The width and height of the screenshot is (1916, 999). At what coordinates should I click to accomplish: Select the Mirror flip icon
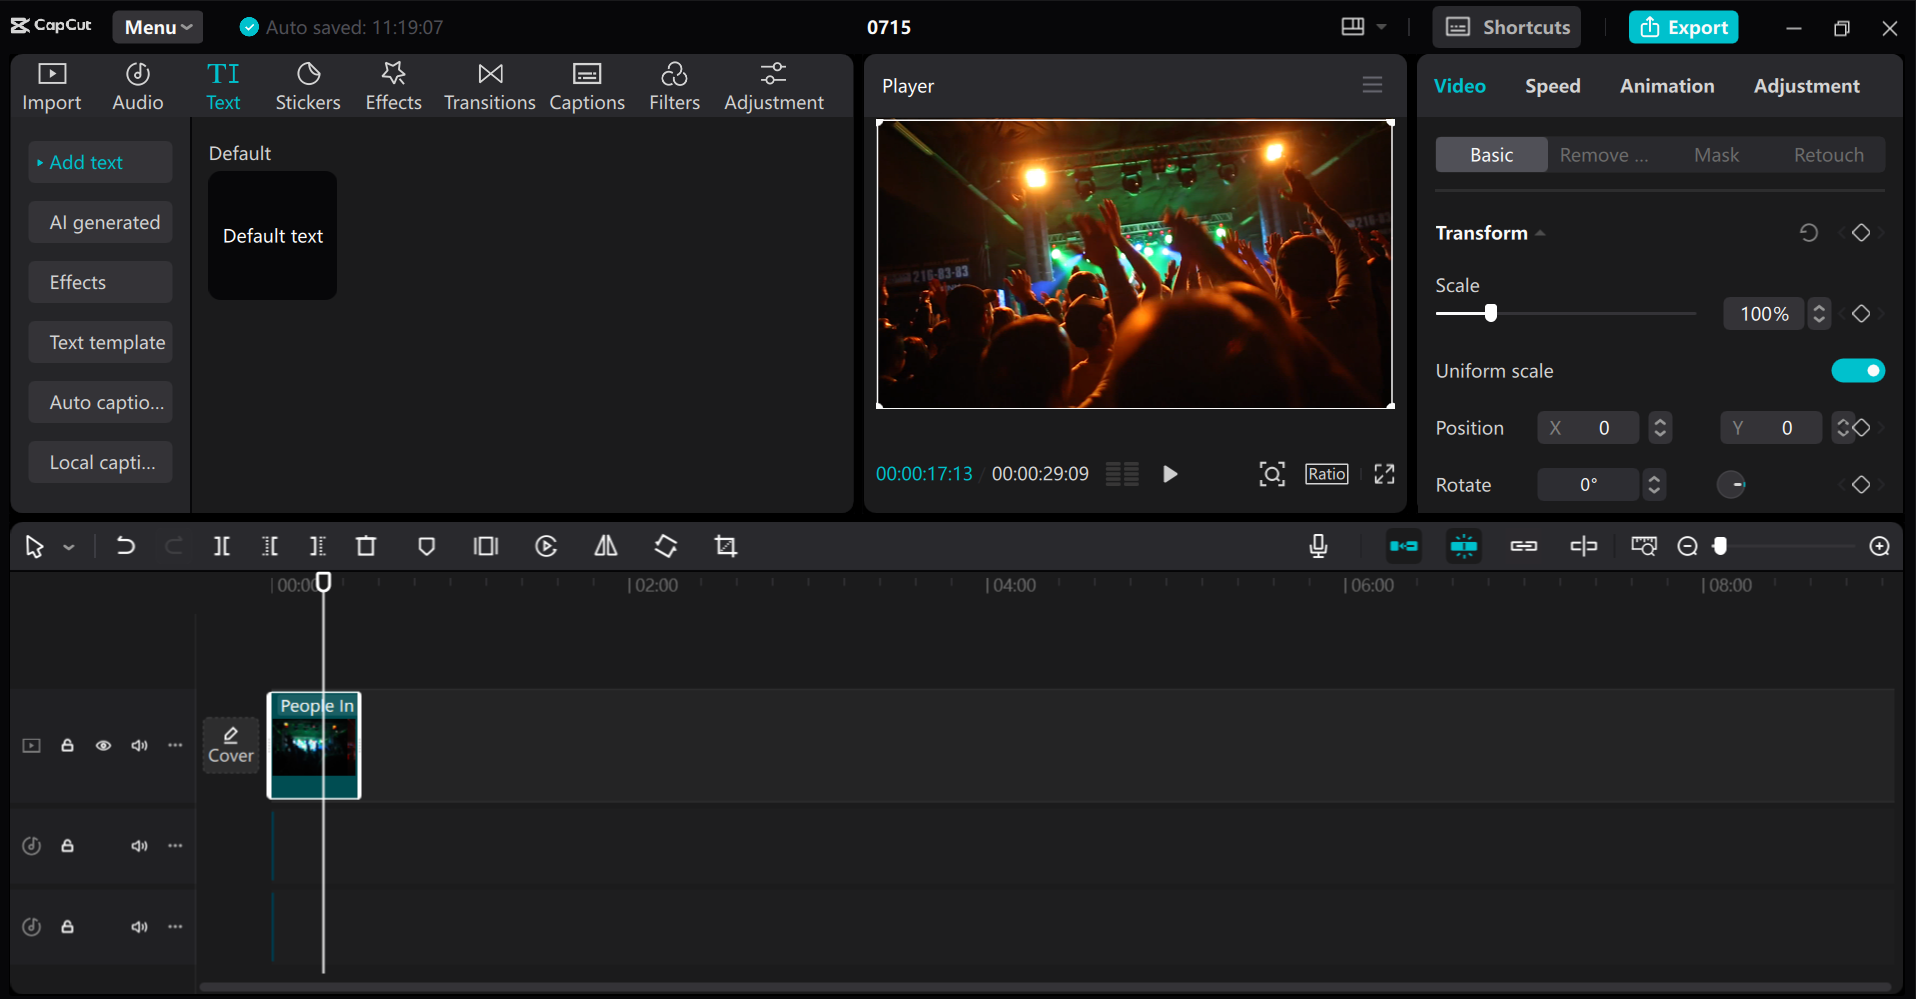(606, 546)
